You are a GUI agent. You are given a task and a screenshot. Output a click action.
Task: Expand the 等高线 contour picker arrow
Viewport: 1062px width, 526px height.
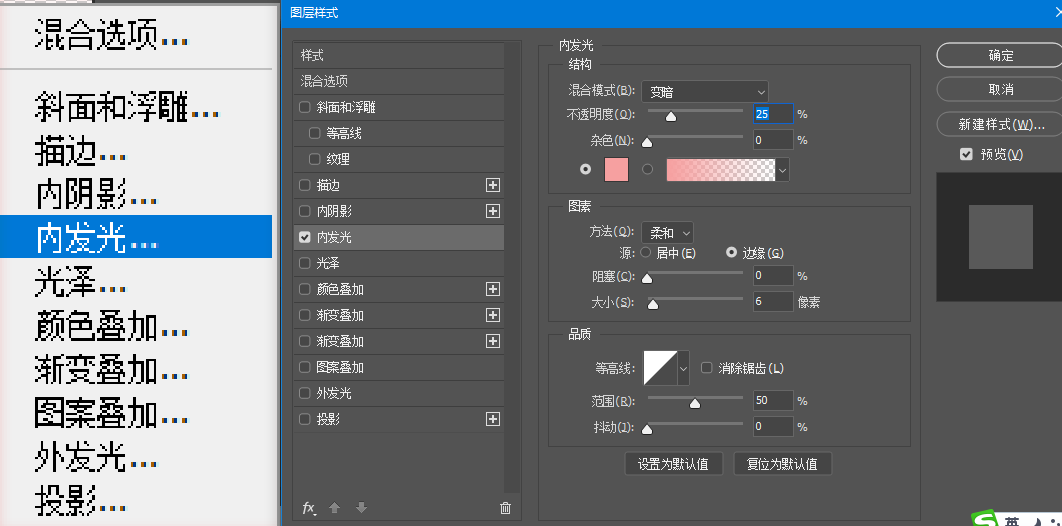tap(684, 369)
